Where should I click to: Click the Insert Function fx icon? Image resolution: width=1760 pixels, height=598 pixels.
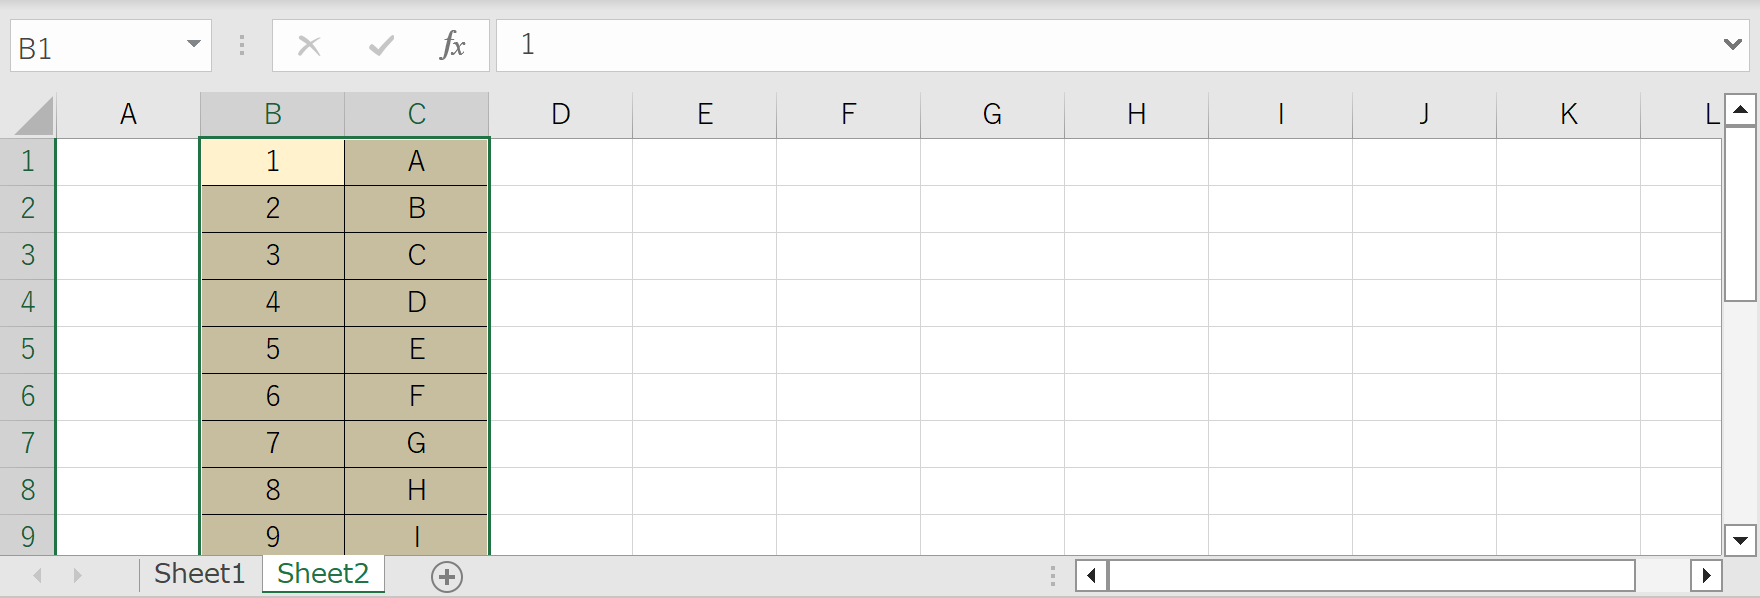tap(453, 45)
